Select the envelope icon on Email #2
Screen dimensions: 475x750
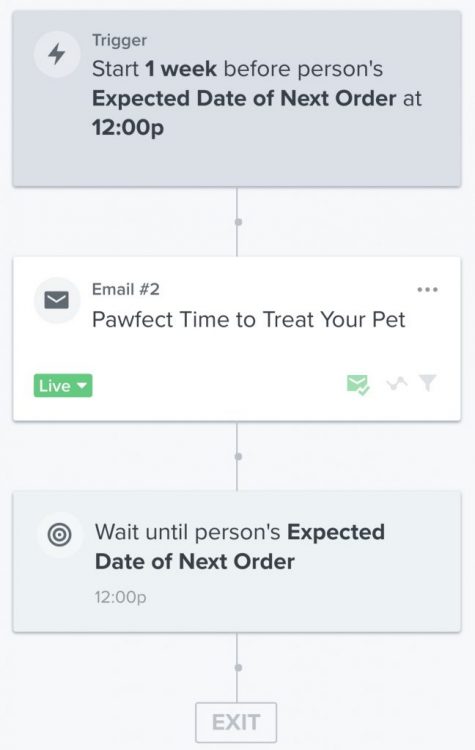tap(56, 300)
